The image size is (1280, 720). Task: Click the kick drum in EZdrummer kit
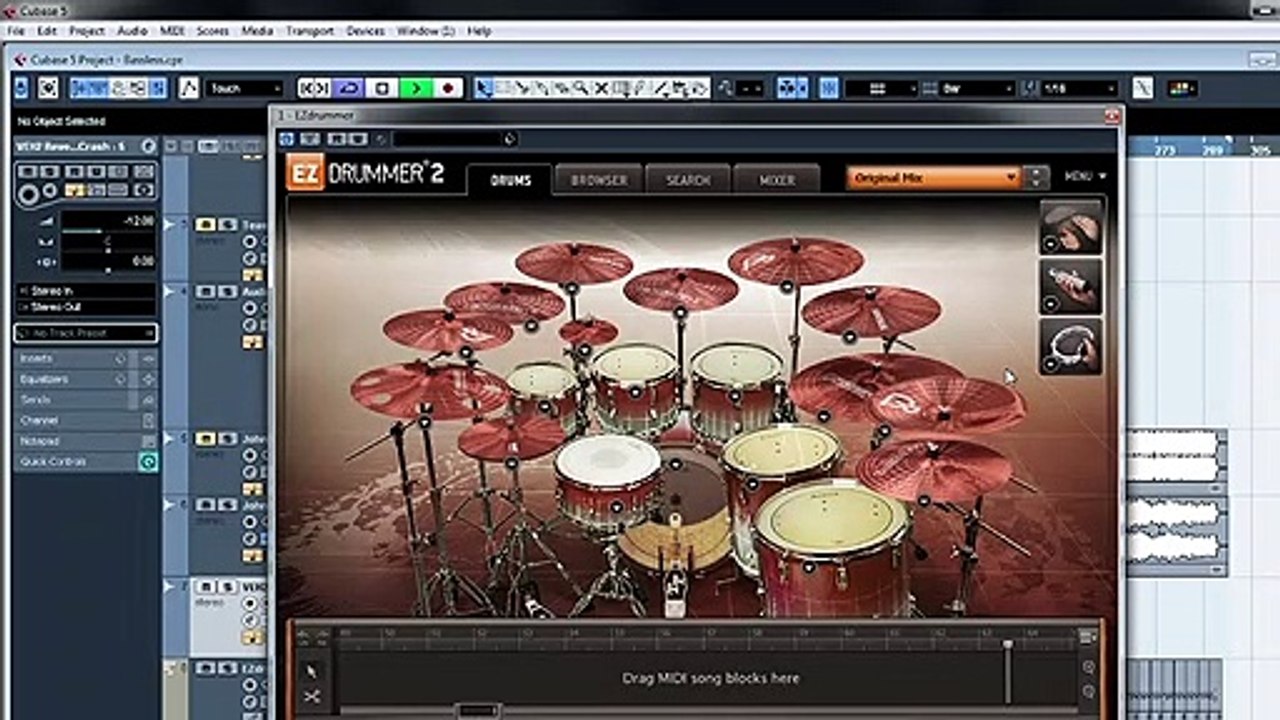pos(676,510)
